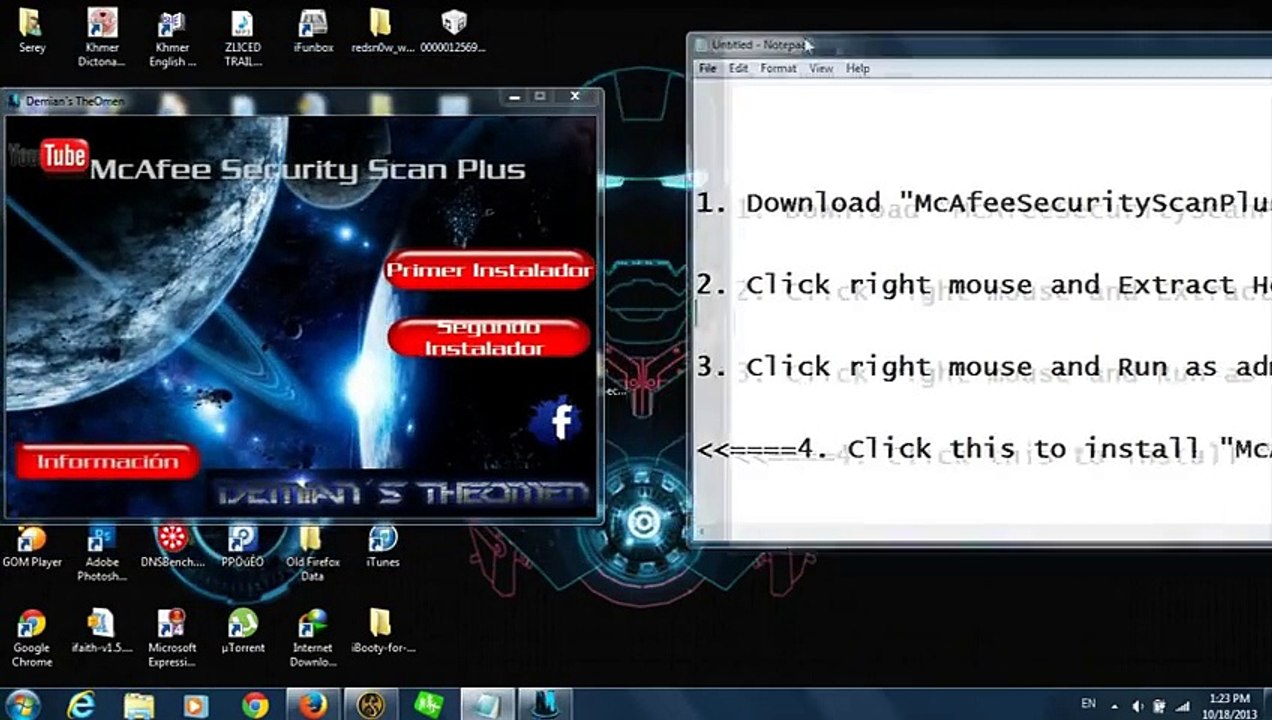This screenshot has height=720, width=1272.
Task: Click the YouTube logo in installer window
Action: tap(49, 156)
